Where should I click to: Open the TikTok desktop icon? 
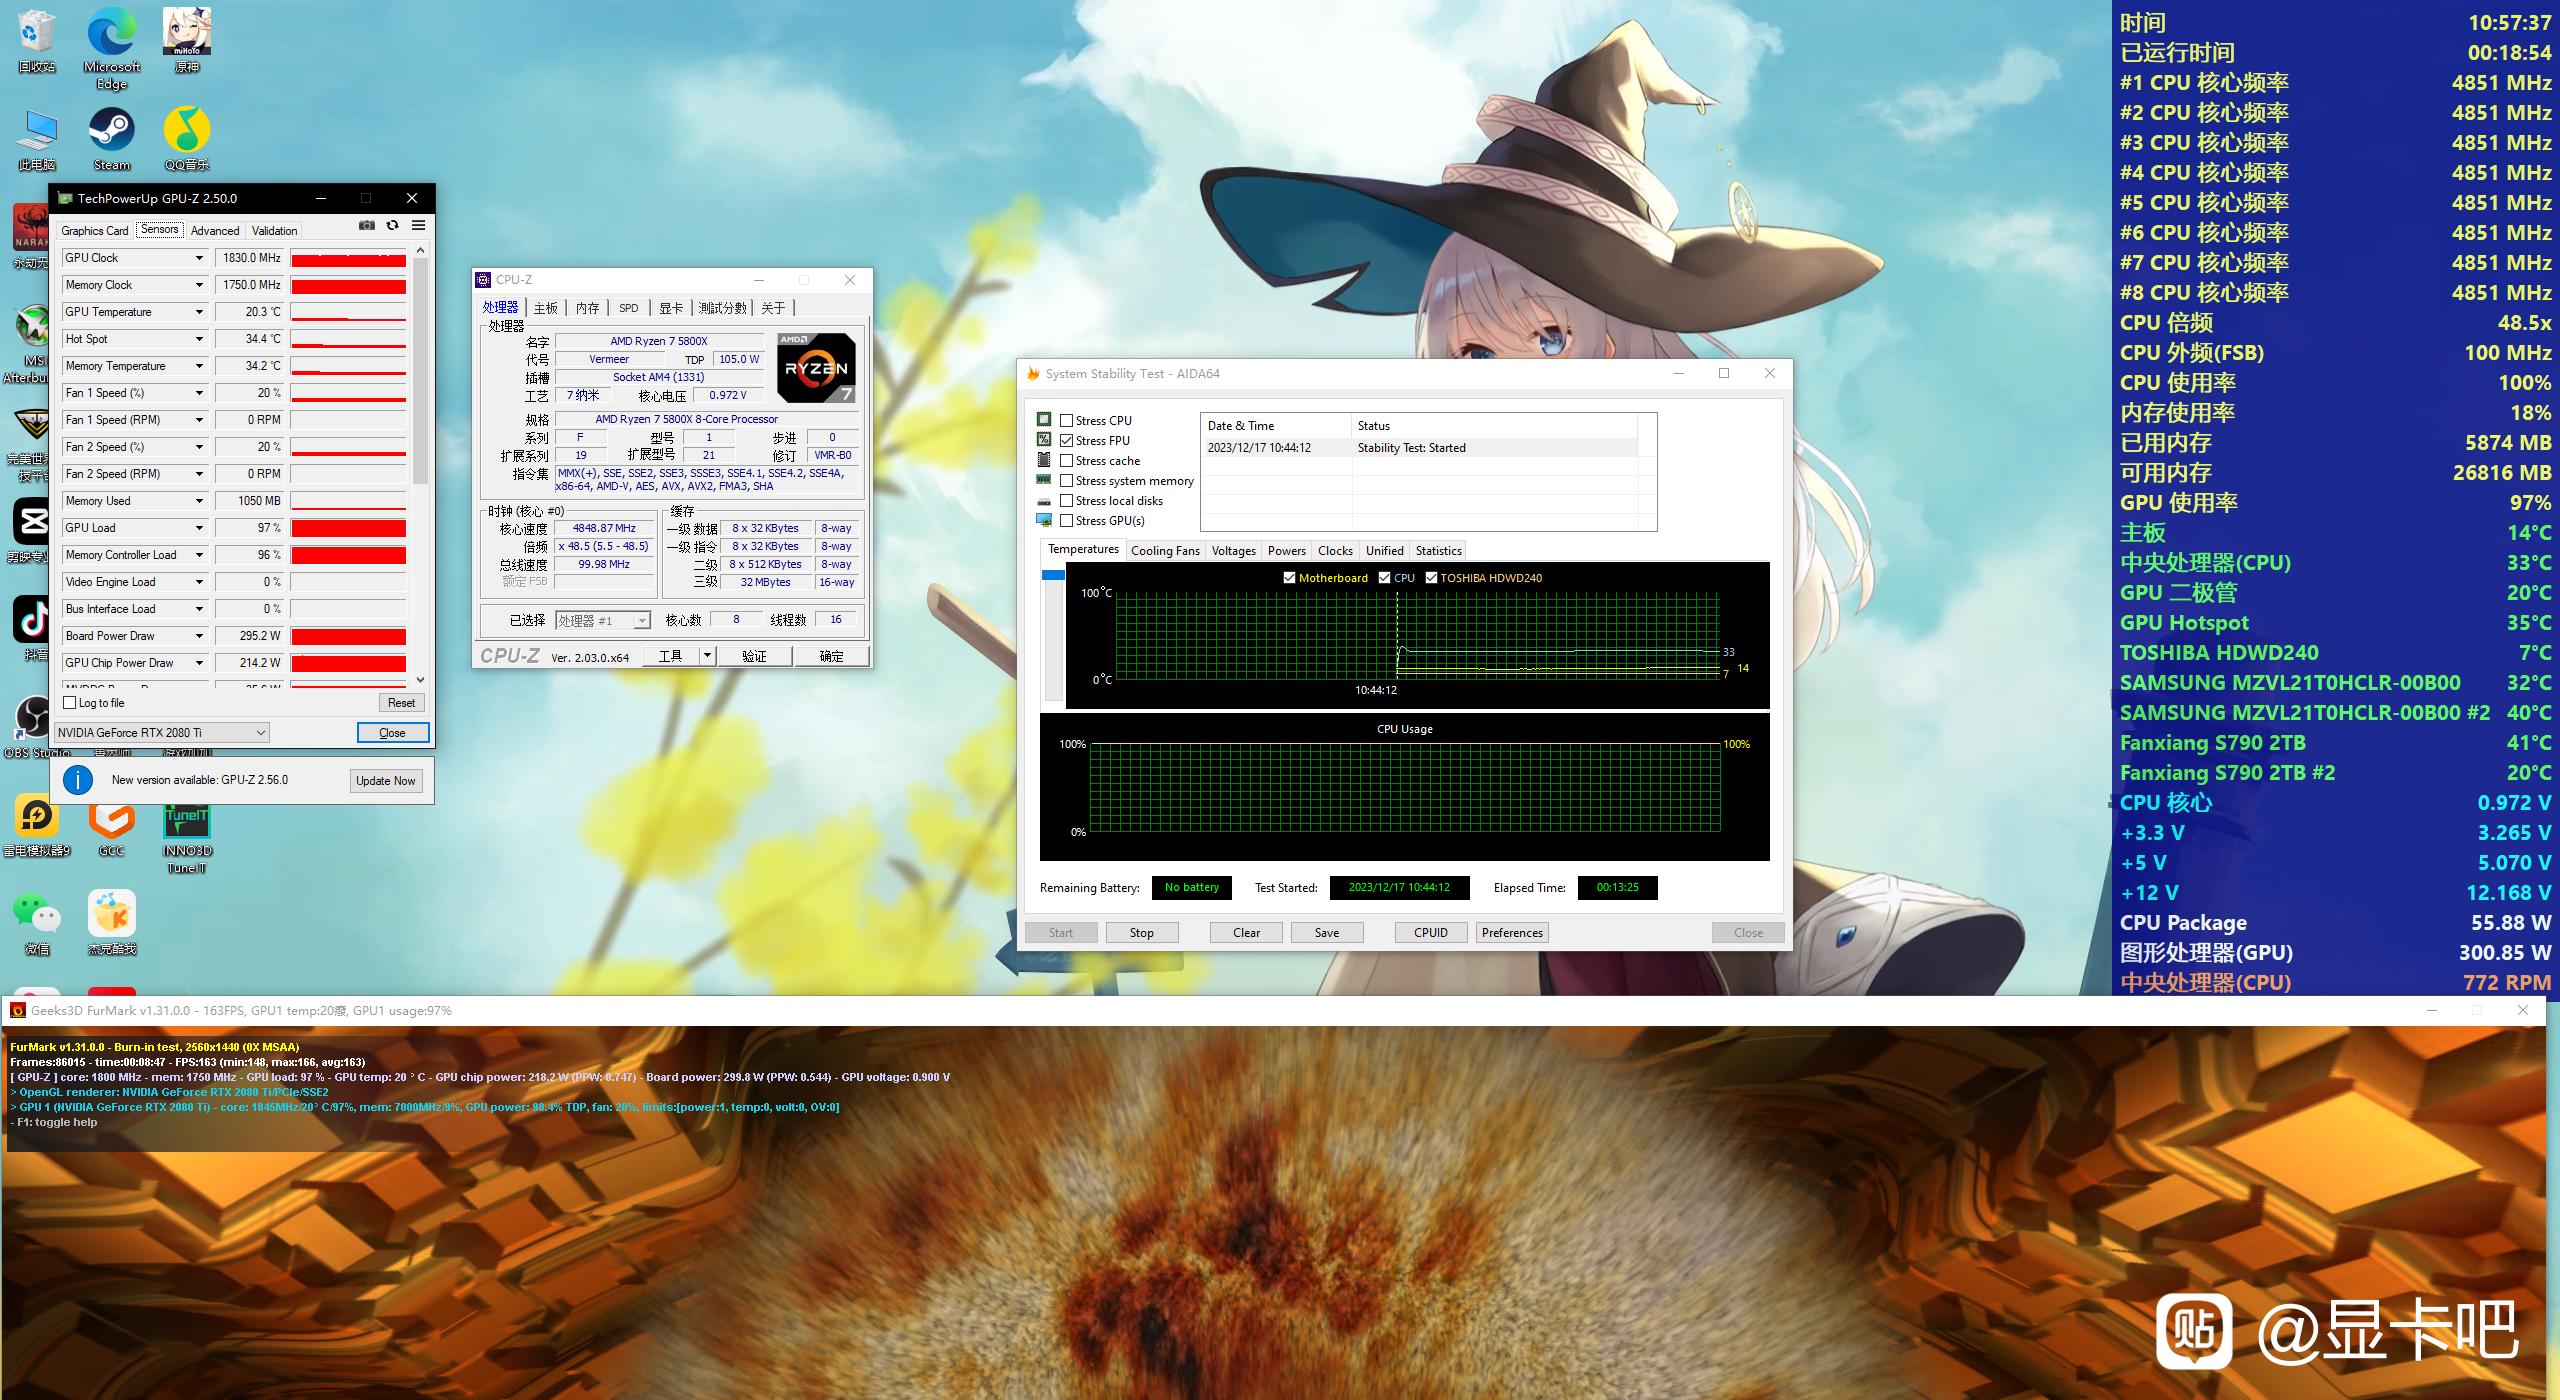coord(30,628)
